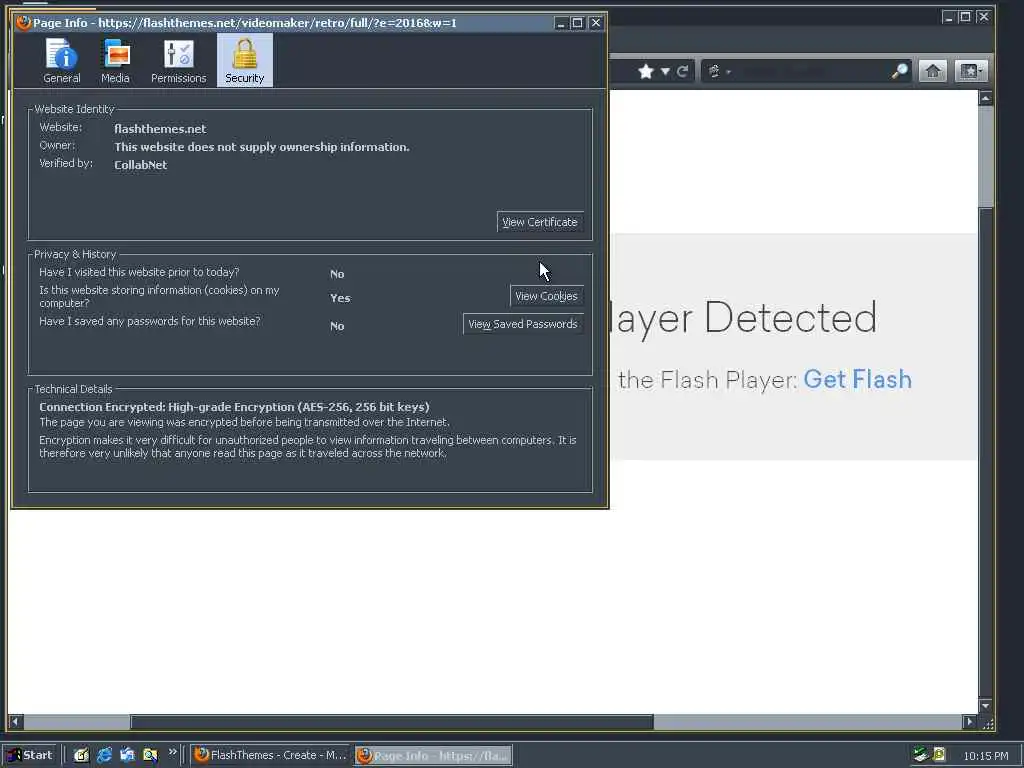Open View Saved Passwords
This screenshot has width=1024, height=768.
pos(523,324)
